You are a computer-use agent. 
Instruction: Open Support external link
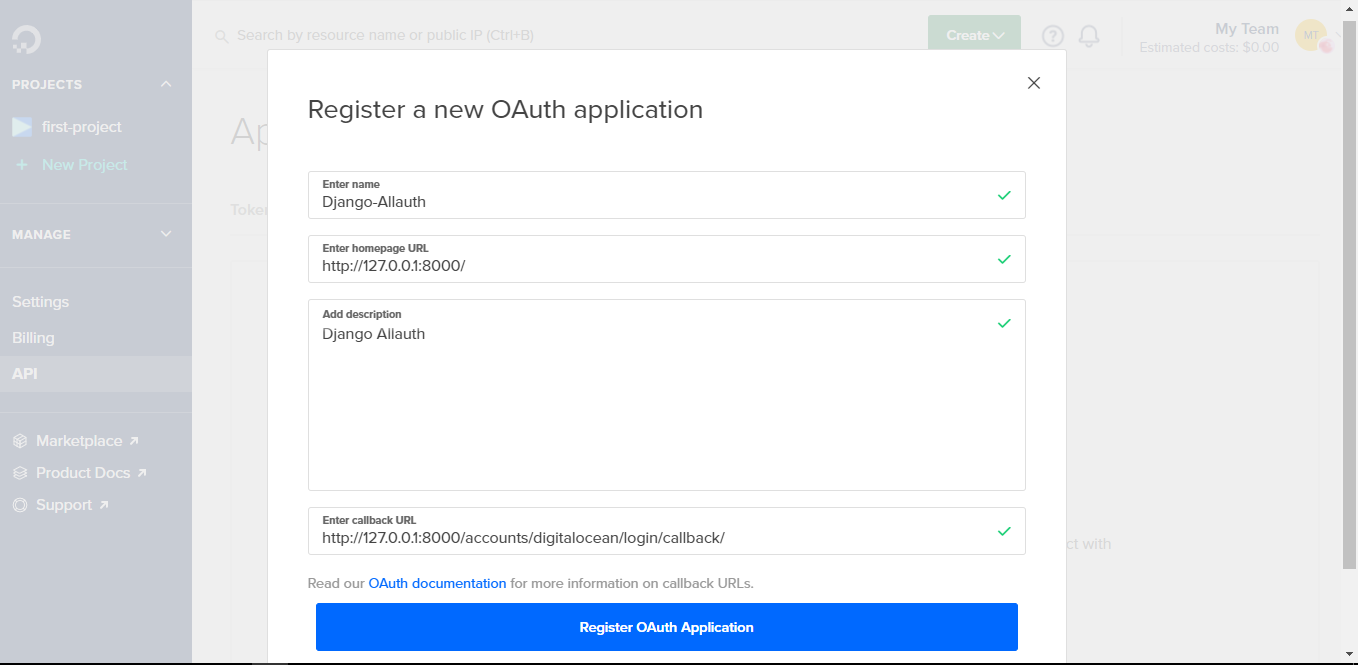point(72,505)
